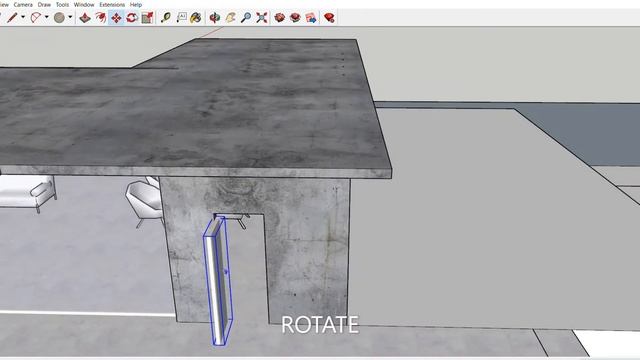Select the Line pencil tool

pyautogui.click(x=12, y=18)
